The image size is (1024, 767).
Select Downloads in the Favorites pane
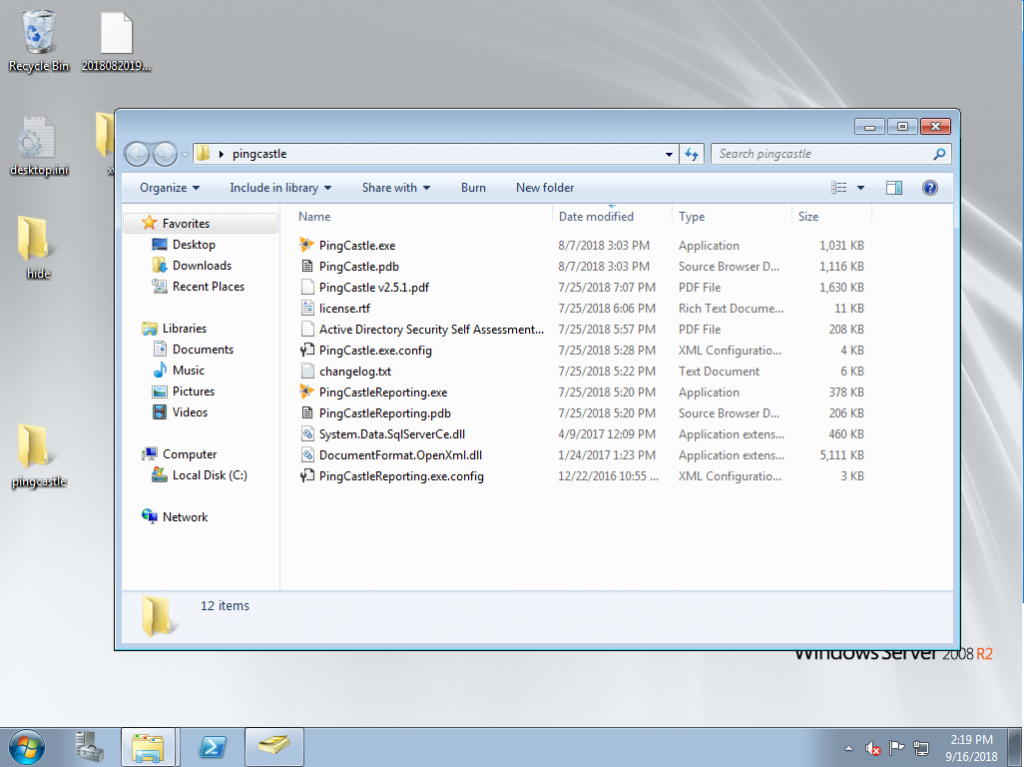point(201,265)
